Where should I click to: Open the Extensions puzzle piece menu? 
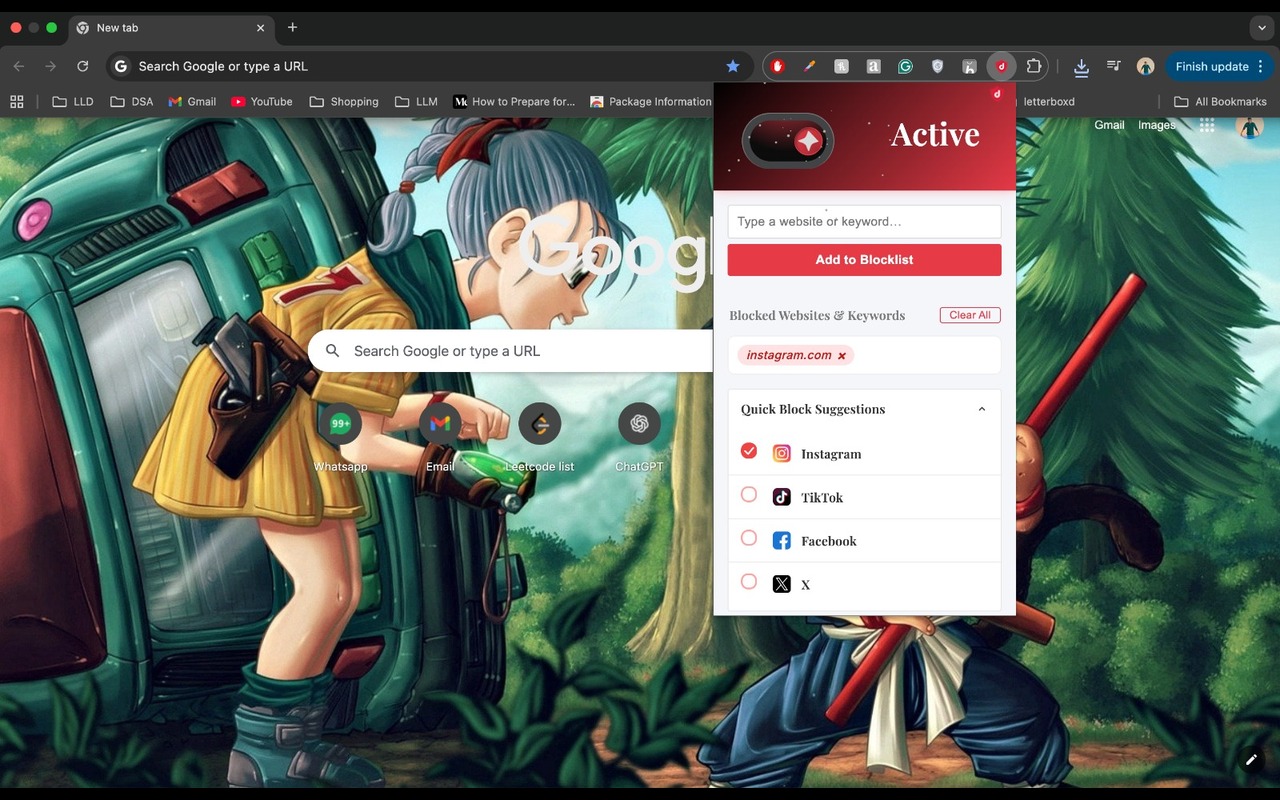coord(1034,66)
